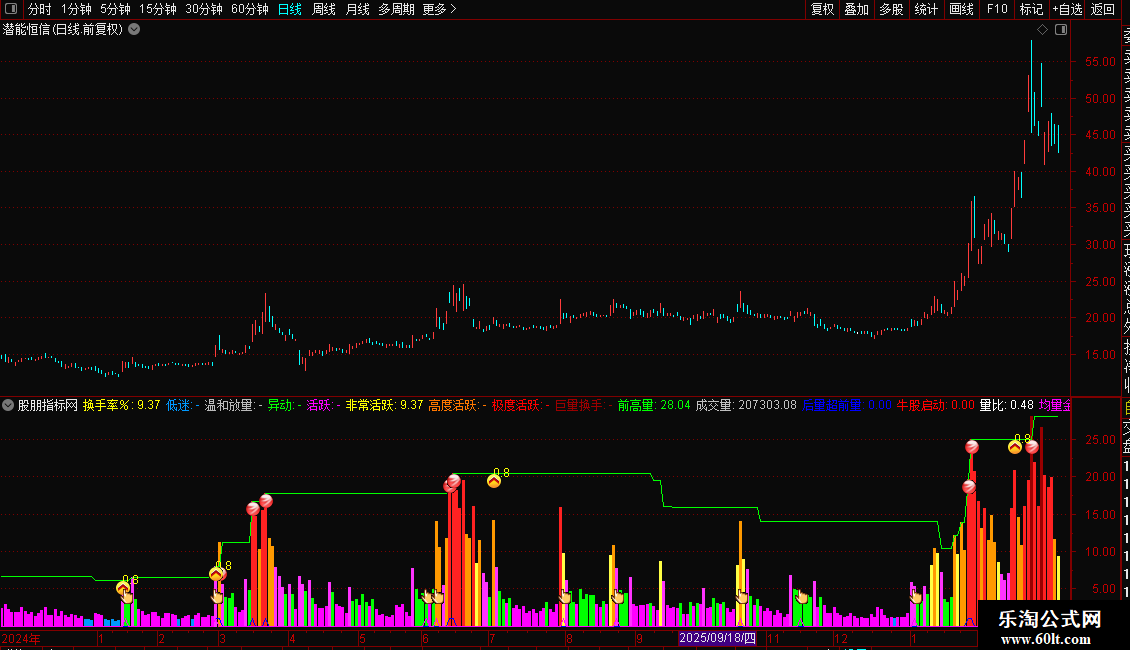Open F10 company information

pyautogui.click(x=997, y=9)
